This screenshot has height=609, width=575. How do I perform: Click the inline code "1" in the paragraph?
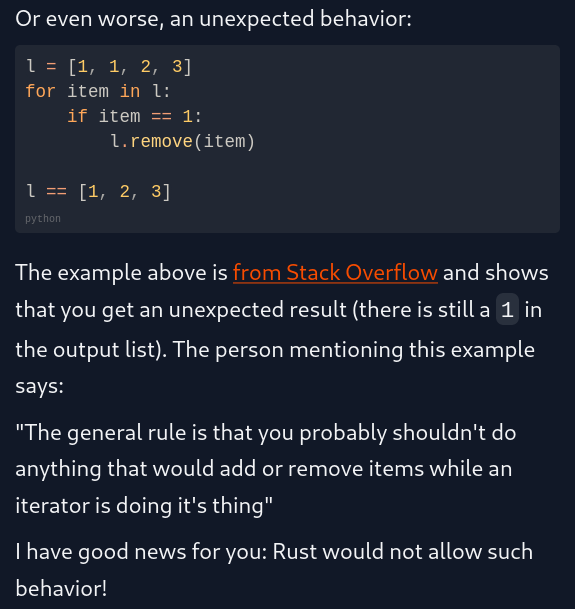click(x=507, y=310)
